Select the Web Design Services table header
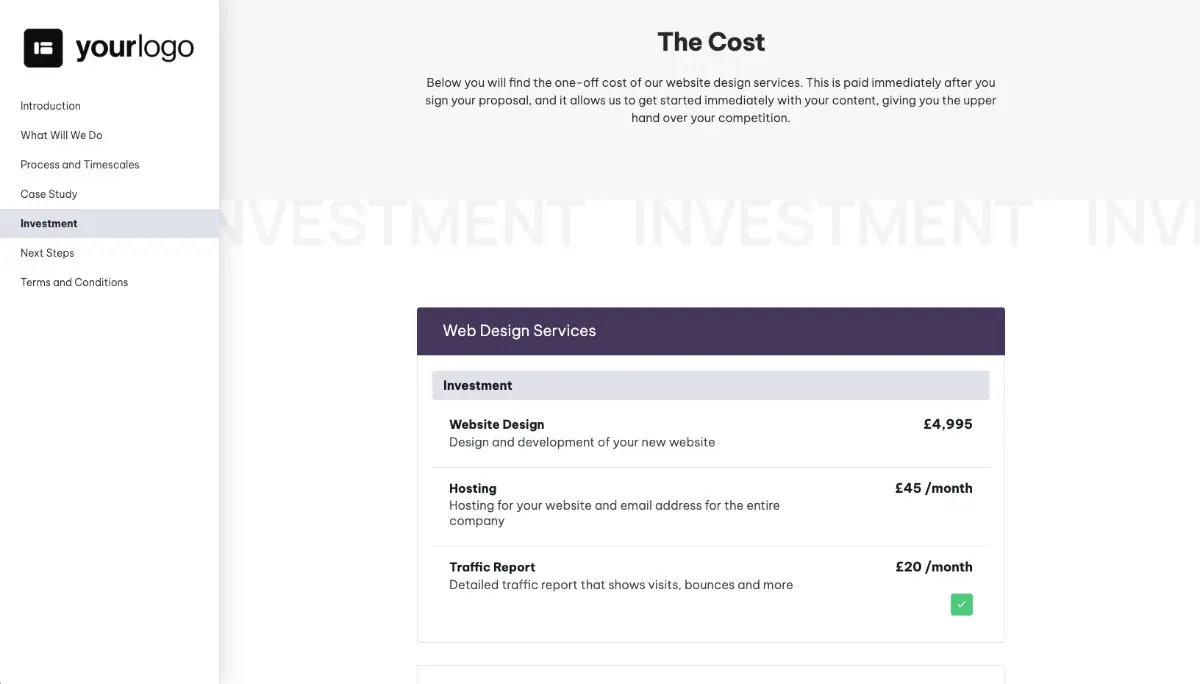The width and height of the screenshot is (1200, 684). pos(519,330)
